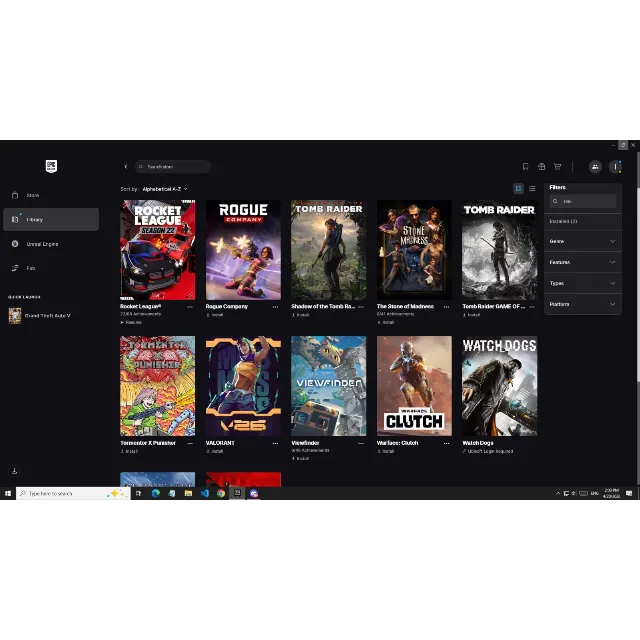Viewport: 640px width, 640px height.
Task: Open Warface: Clutch more options menu
Action: 447,443
